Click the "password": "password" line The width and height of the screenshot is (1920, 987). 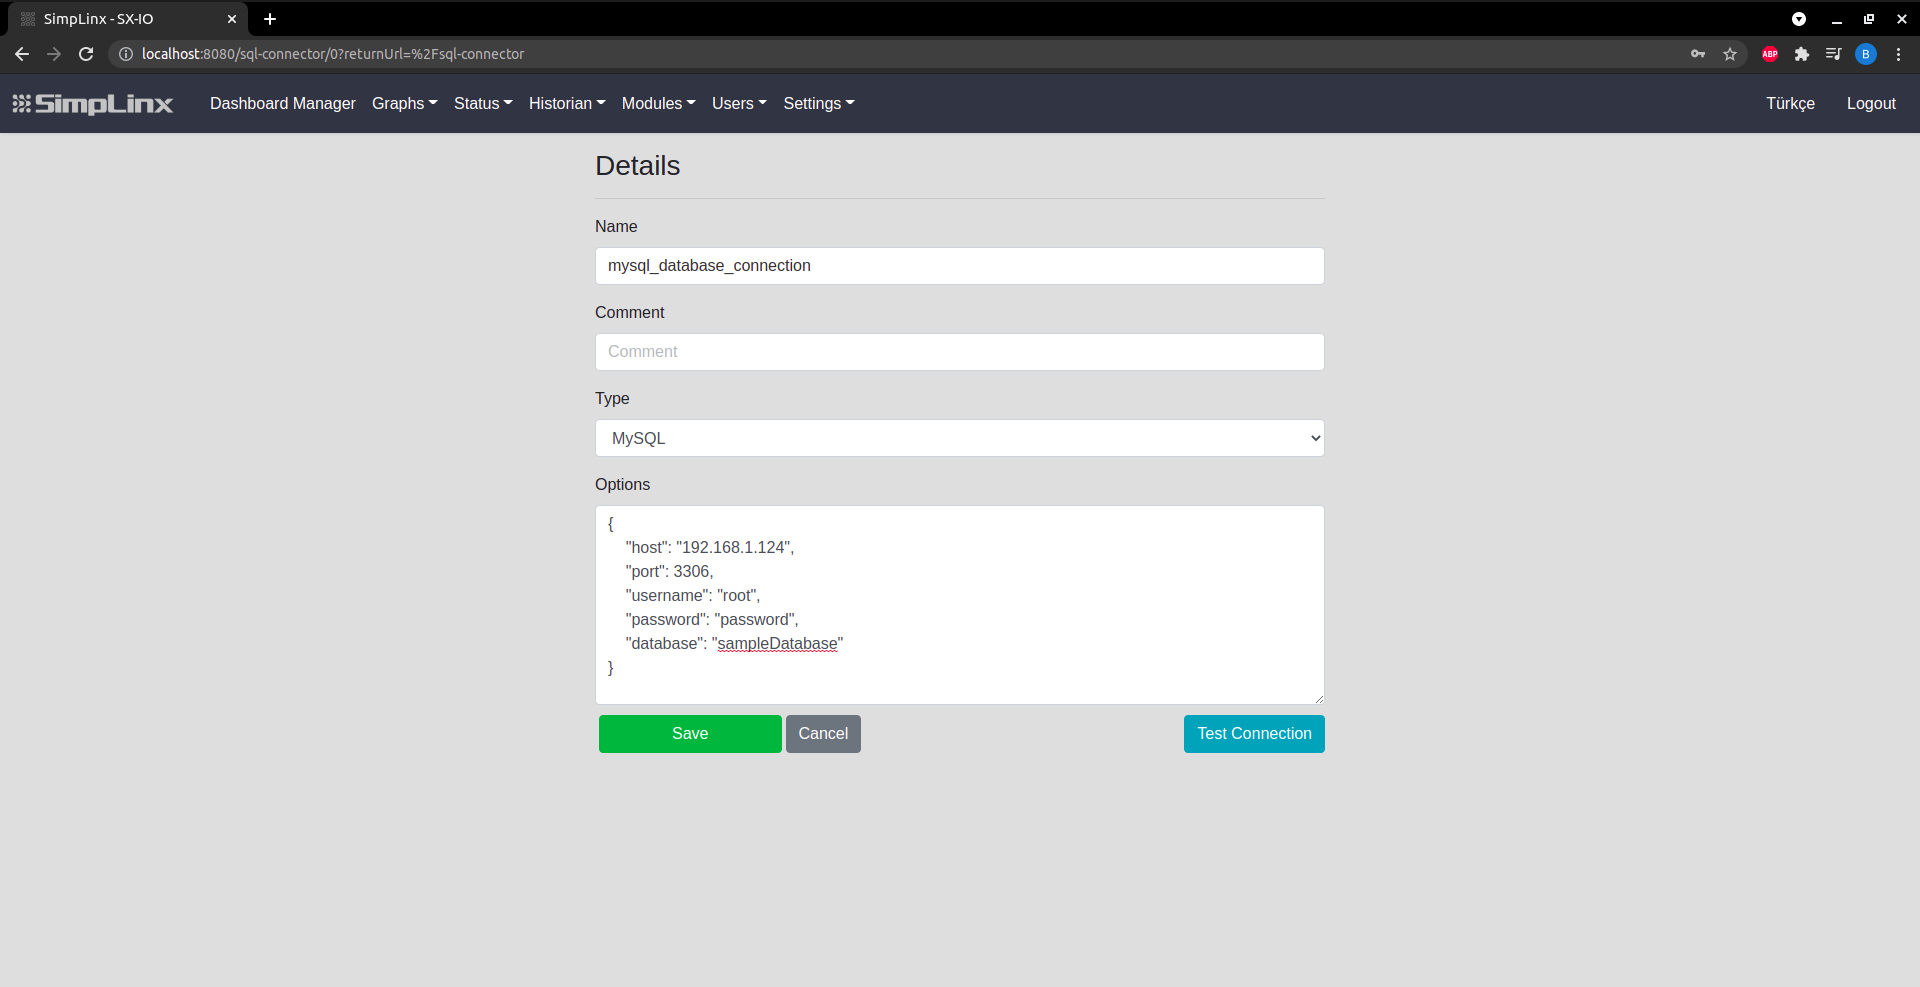click(712, 620)
